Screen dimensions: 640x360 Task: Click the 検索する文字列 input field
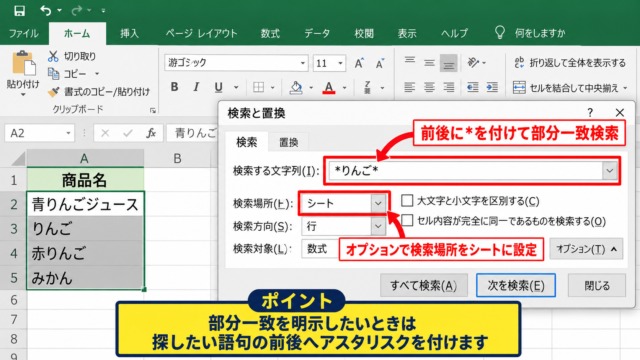[x=465, y=171]
